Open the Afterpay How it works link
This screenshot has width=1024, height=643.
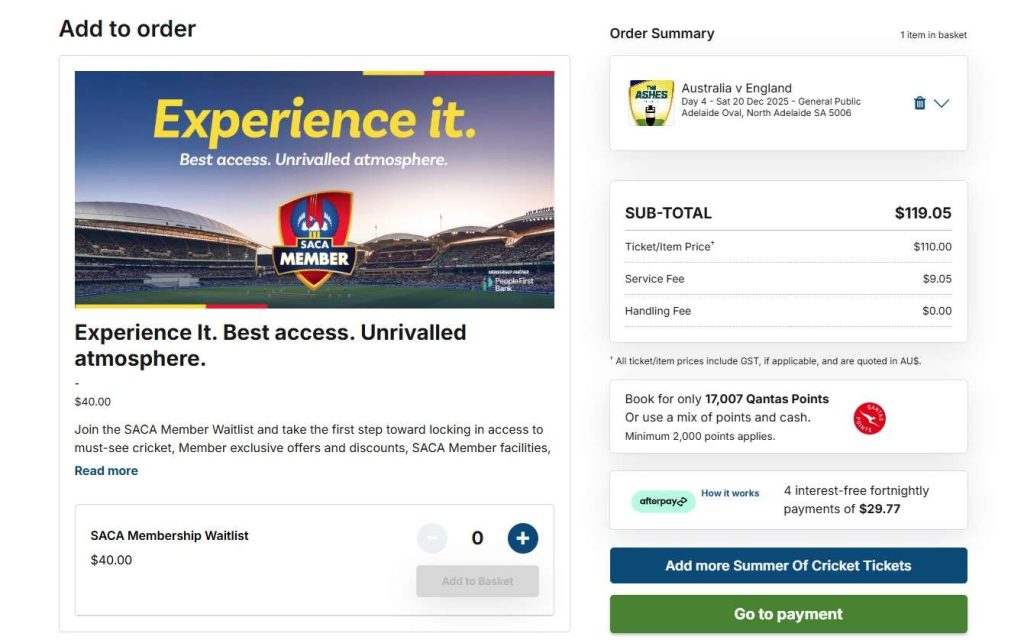click(x=730, y=493)
